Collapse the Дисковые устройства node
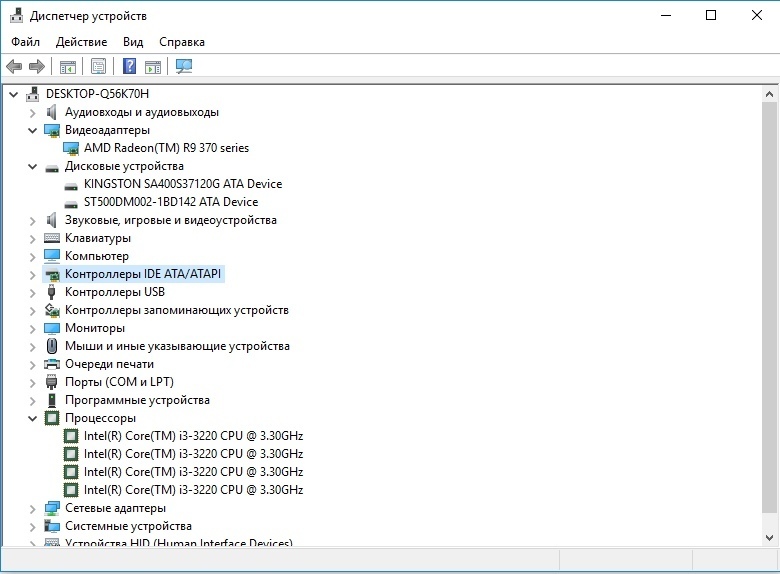 click(32, 166)
